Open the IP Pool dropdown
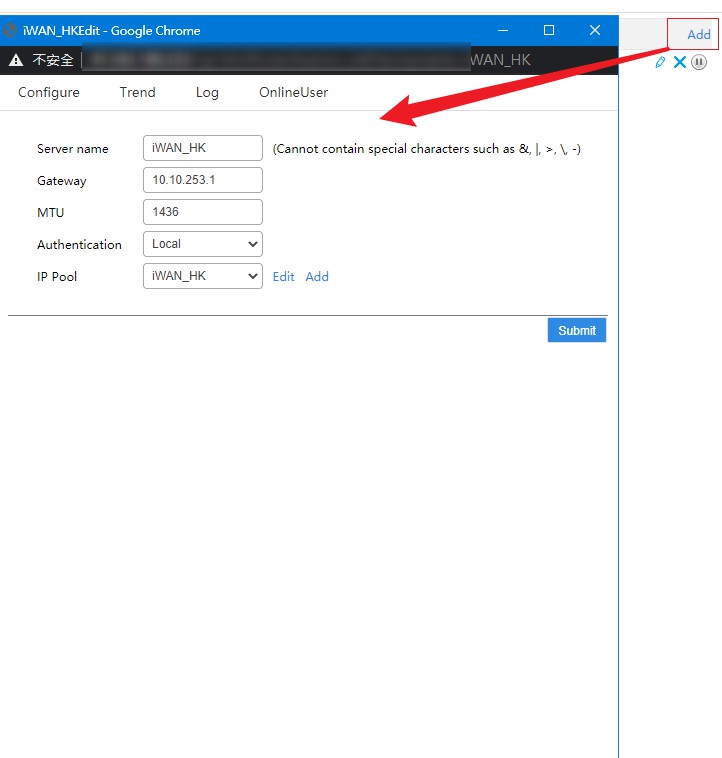Image resolution: width=722 pixels, height=758 pixels. [x=203, y=276]
